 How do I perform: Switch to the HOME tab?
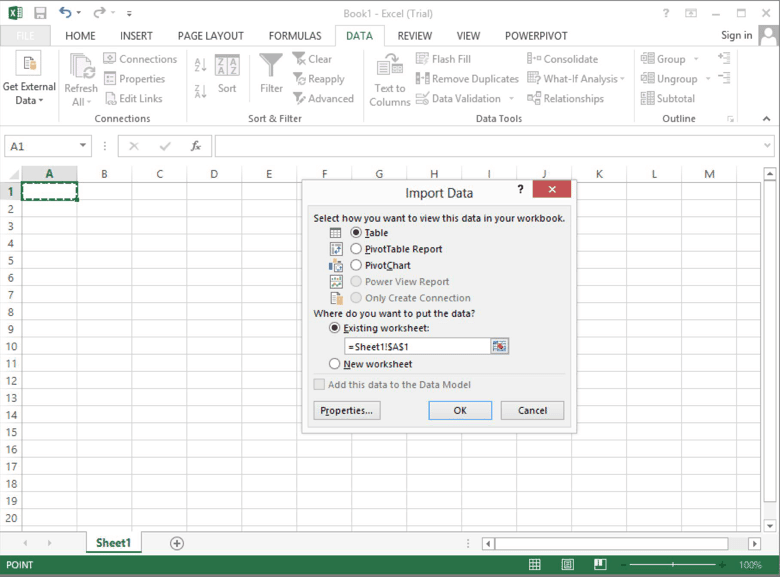pos(80,36)
